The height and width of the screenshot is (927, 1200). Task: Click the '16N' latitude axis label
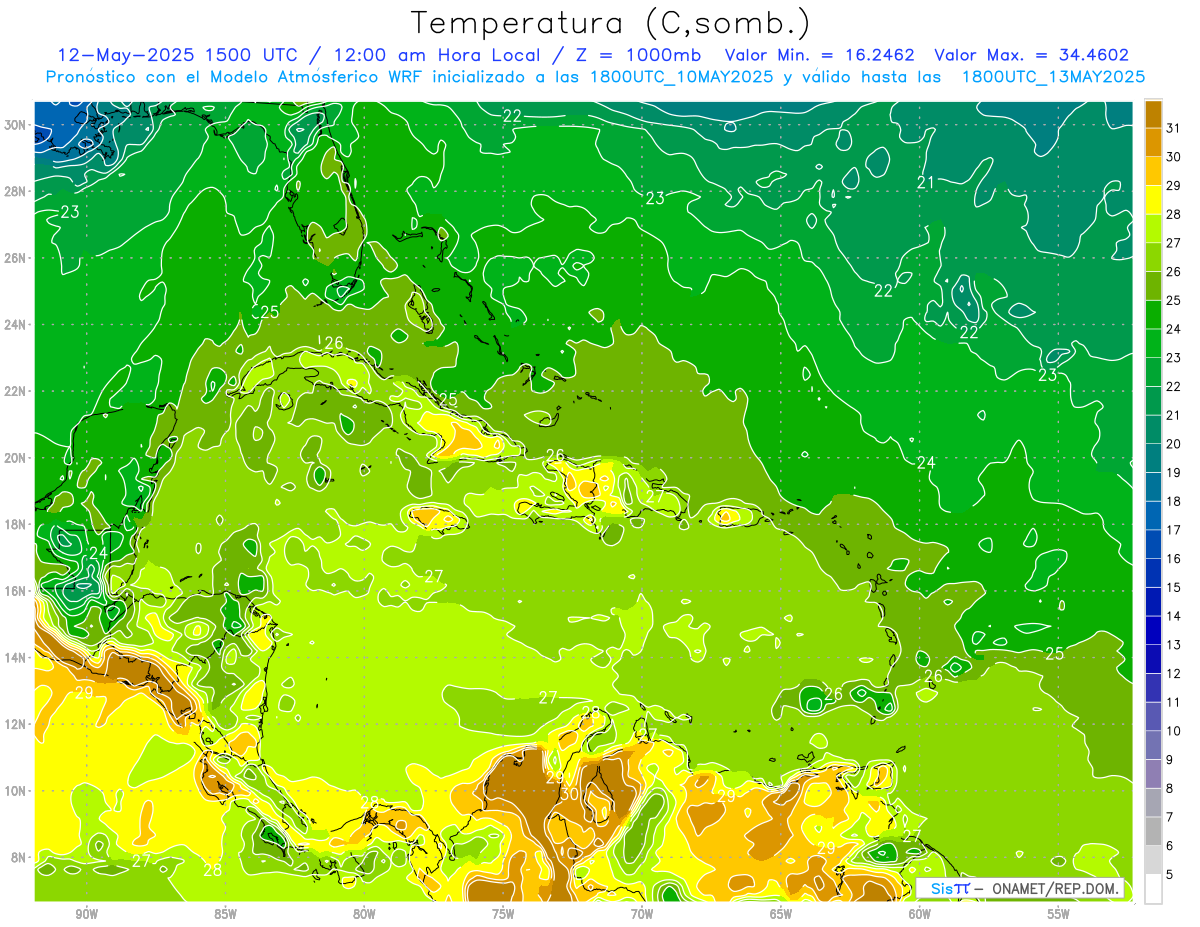(16, 591)
